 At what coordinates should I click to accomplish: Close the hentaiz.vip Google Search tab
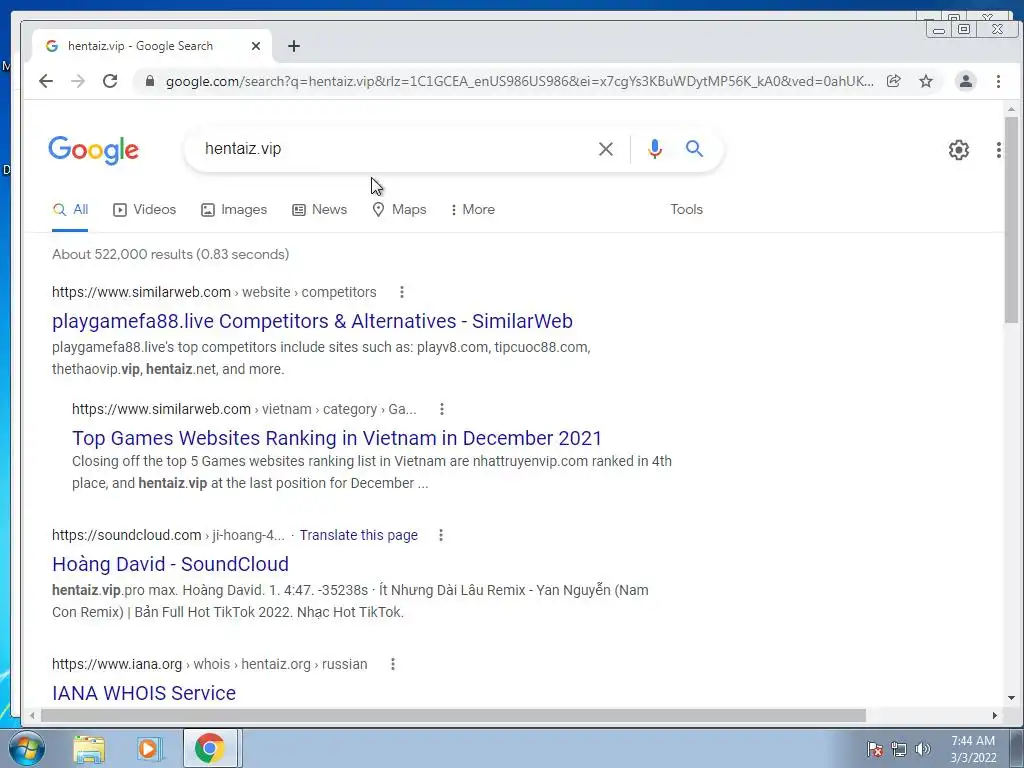tap(256, 46)
